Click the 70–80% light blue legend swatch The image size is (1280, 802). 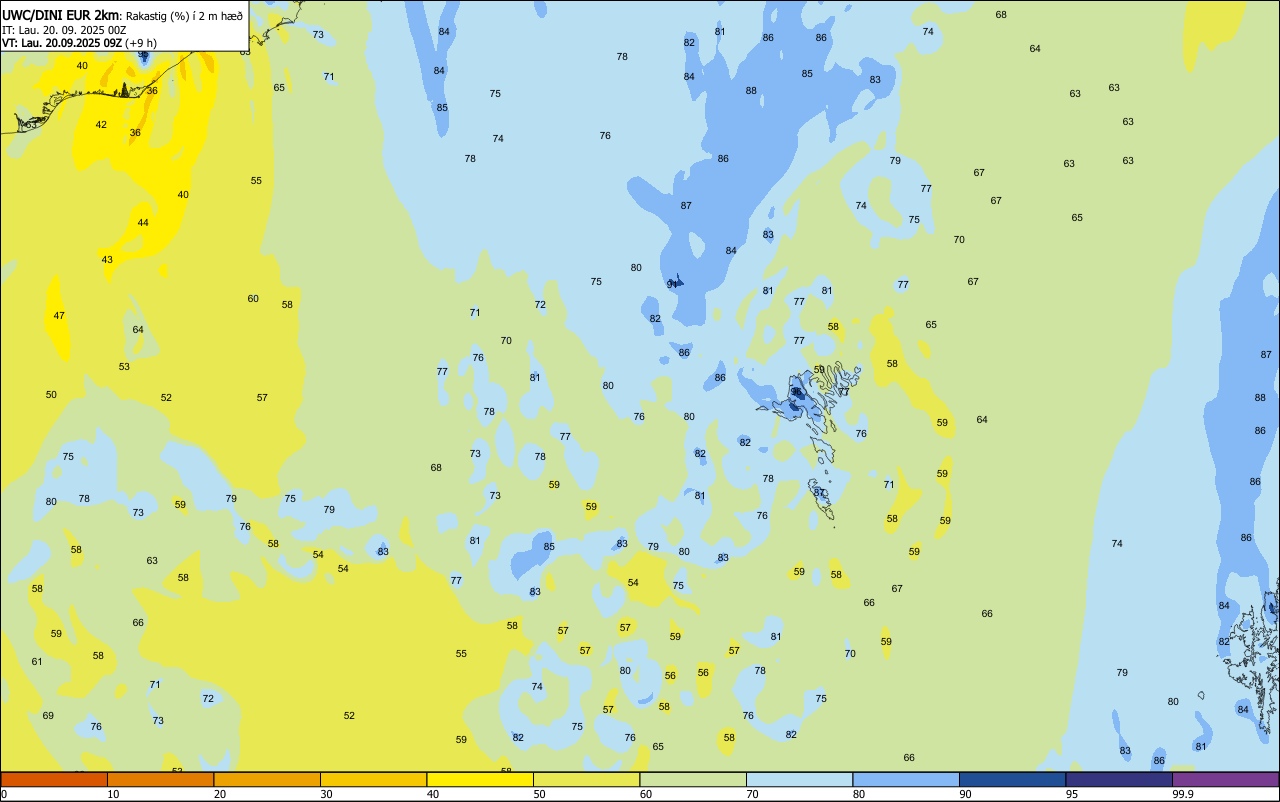pos(799,779)
